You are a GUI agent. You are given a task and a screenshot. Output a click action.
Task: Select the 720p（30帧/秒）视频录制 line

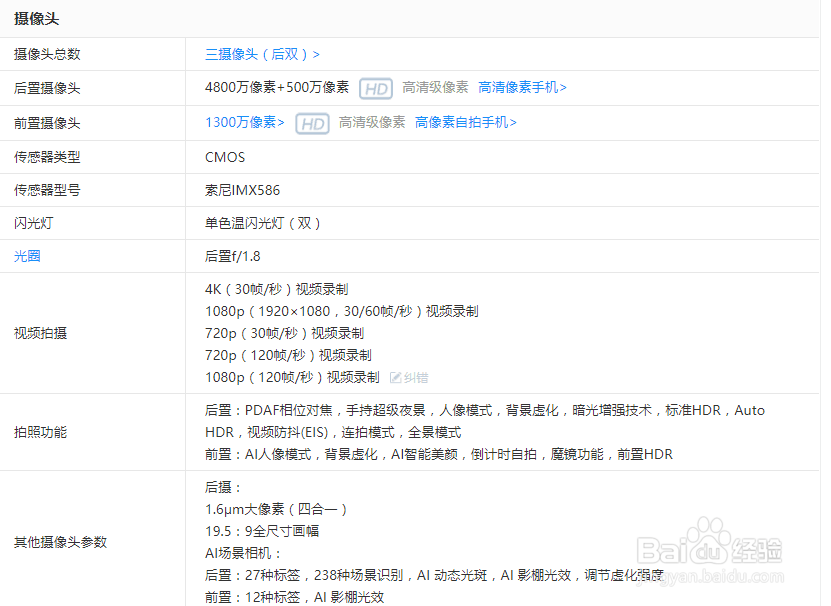(285, 333)
